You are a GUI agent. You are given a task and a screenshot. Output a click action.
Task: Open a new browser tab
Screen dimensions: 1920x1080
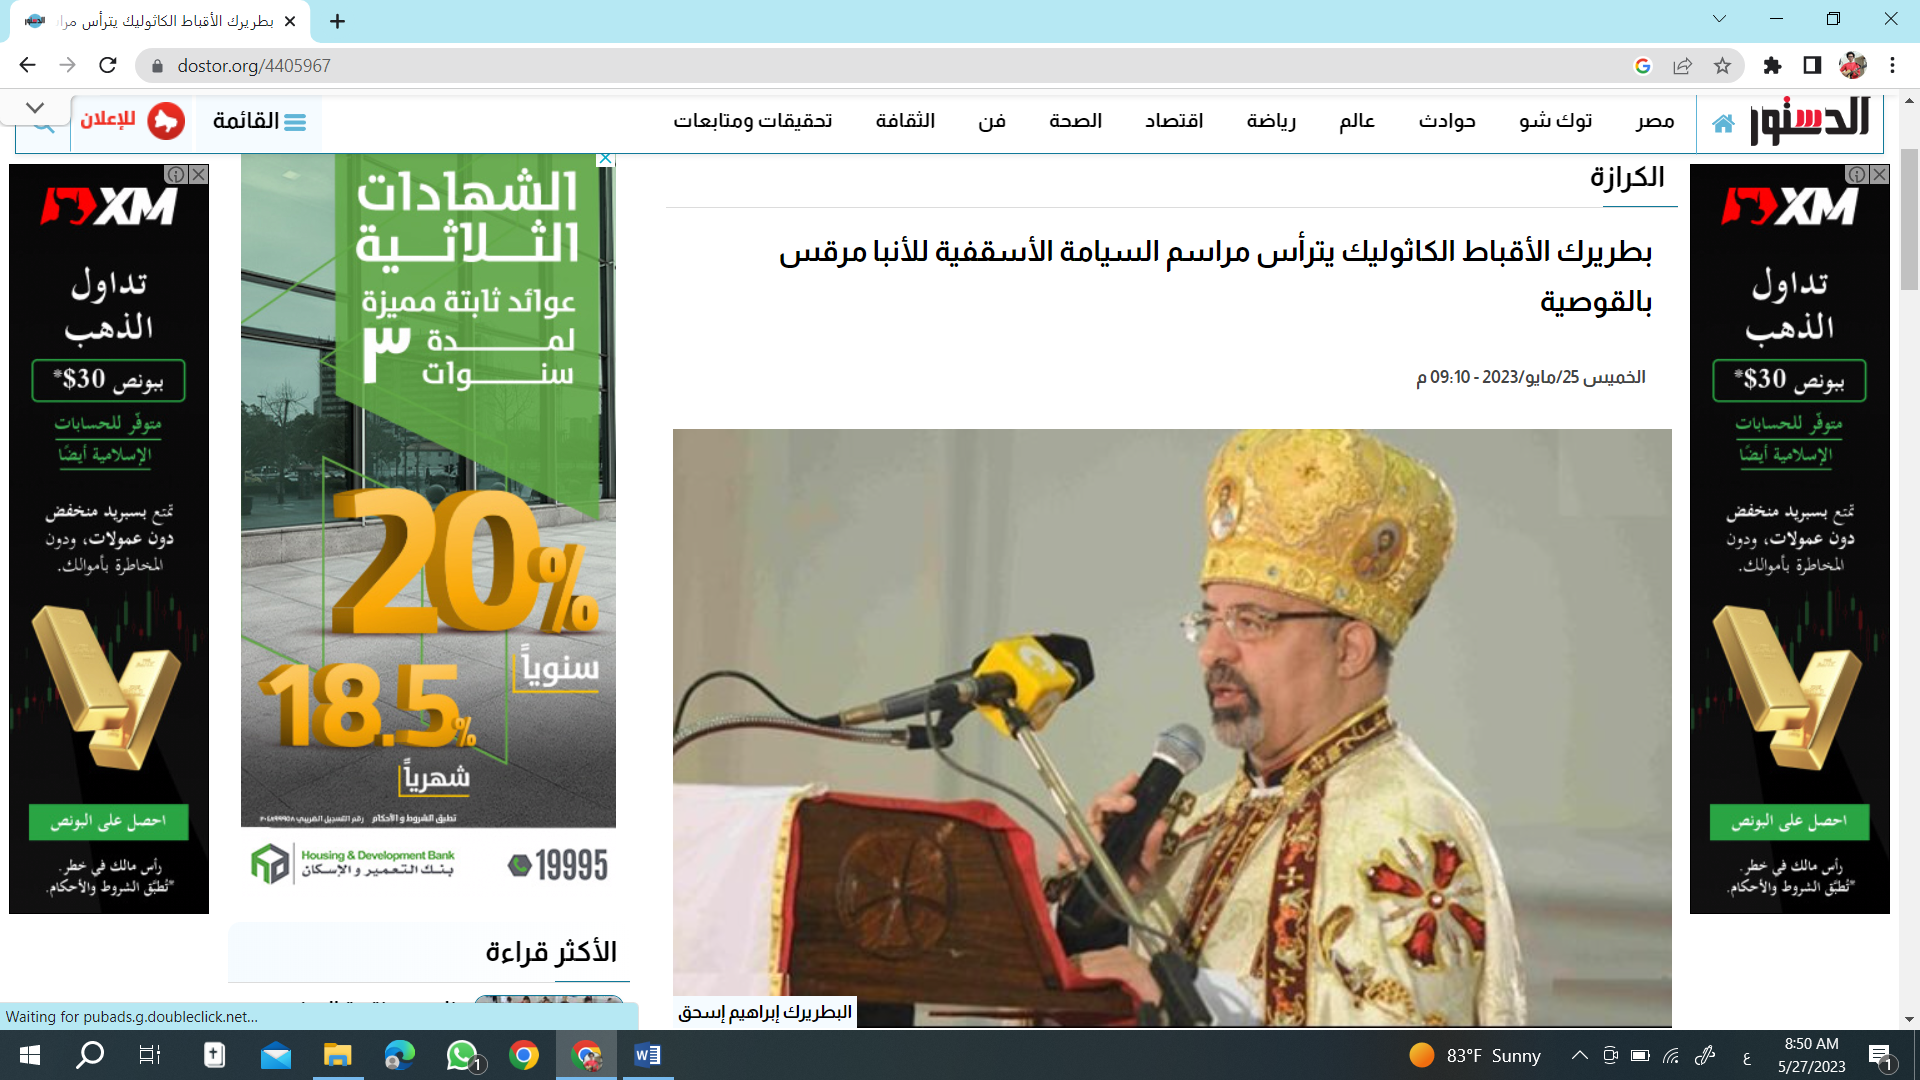coord(337,21)
